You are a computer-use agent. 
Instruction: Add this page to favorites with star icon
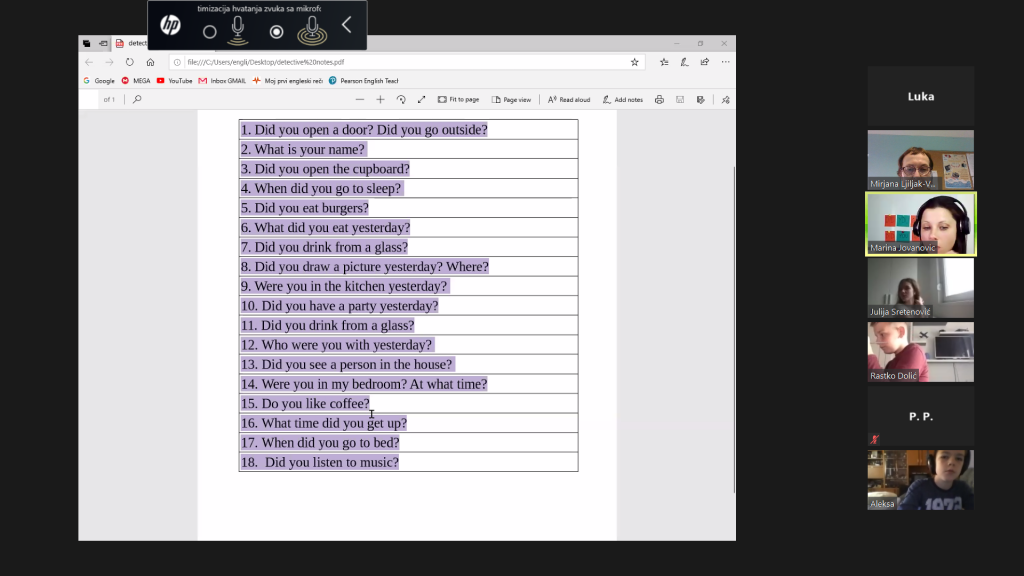(634, 62)
